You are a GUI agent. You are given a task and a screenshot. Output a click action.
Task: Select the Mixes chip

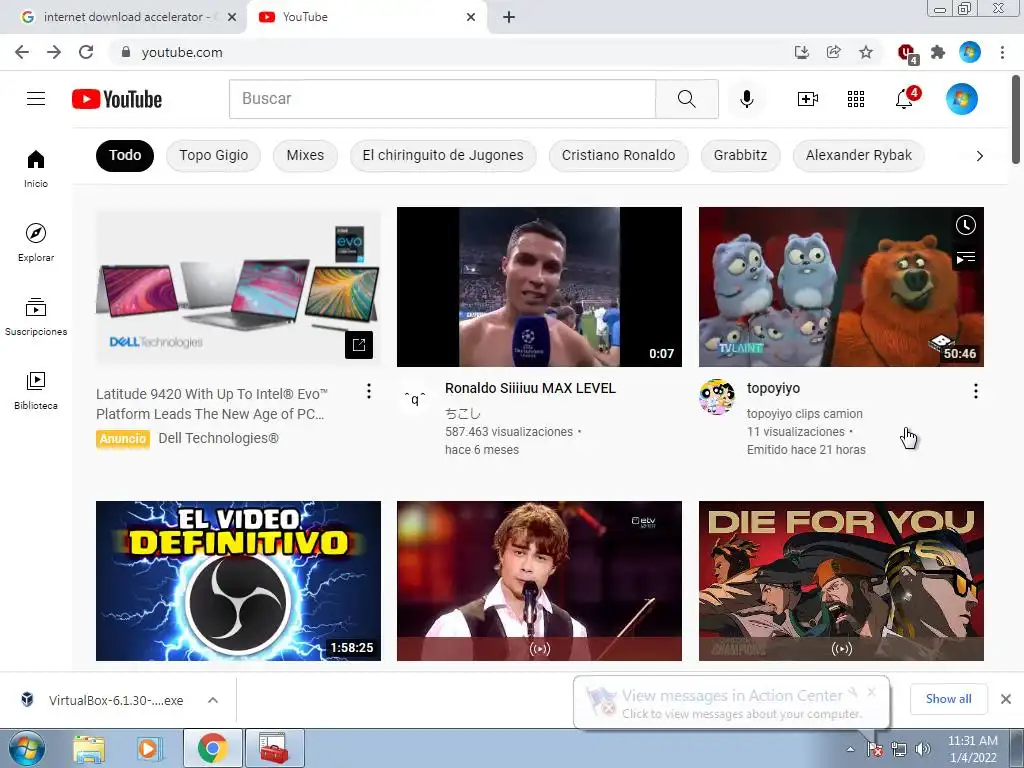(305, 155)
